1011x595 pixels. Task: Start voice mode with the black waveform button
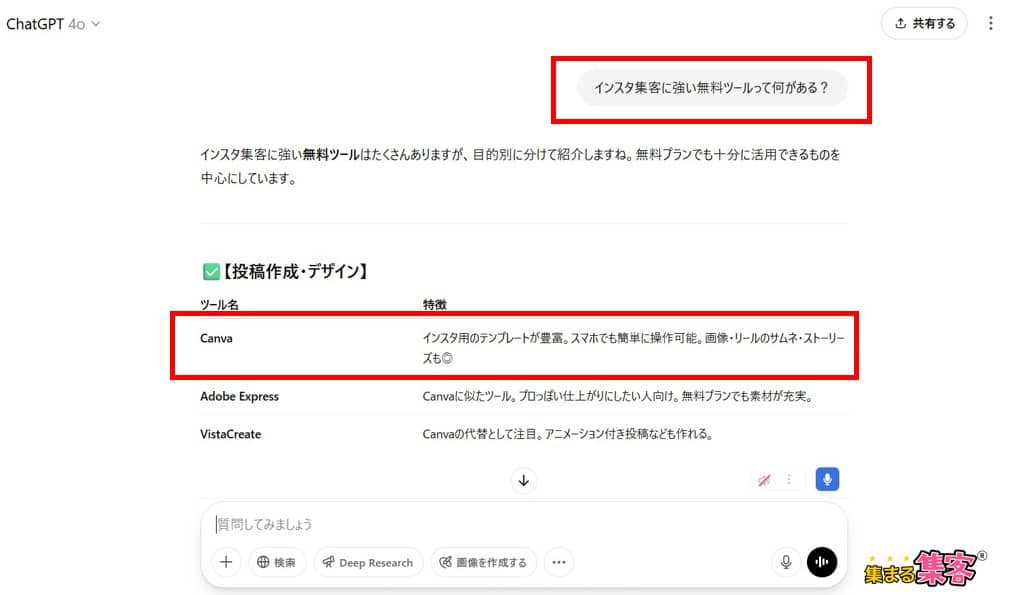[x=821, y=562]
